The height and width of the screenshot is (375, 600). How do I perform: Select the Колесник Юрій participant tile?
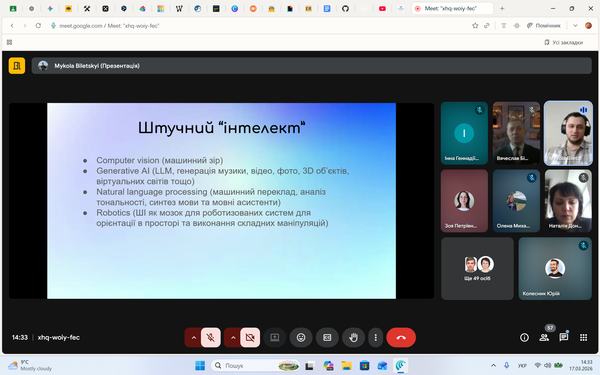[555, 269]
